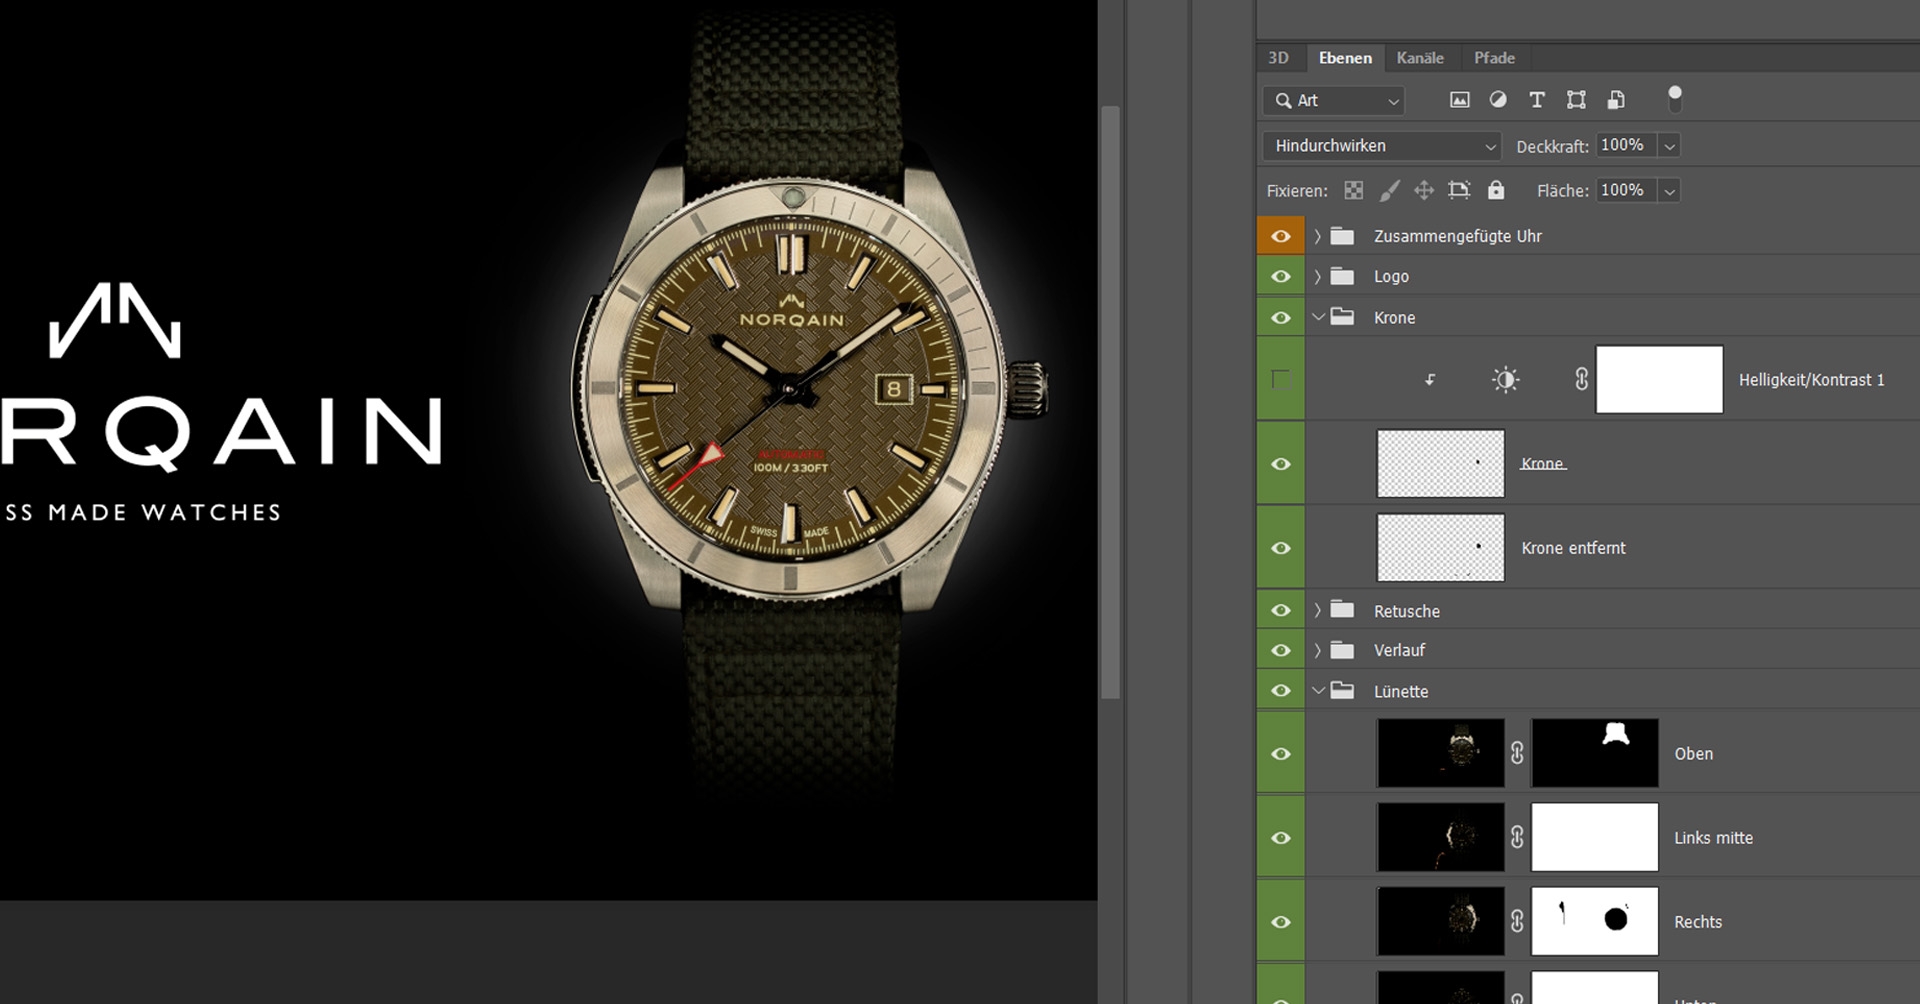Click the shape layer filter icon

click(x=1576, y=100)
